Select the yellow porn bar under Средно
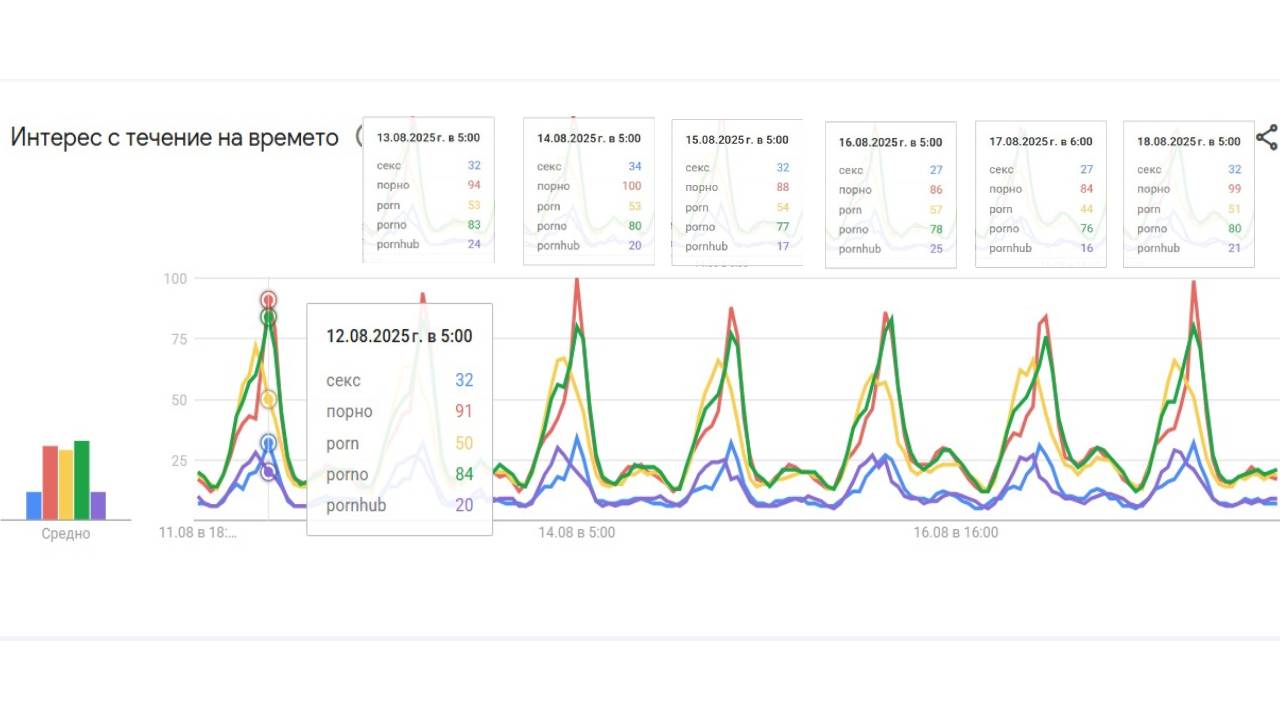This screenshot has width=1280, height=720. pos(64,485)
